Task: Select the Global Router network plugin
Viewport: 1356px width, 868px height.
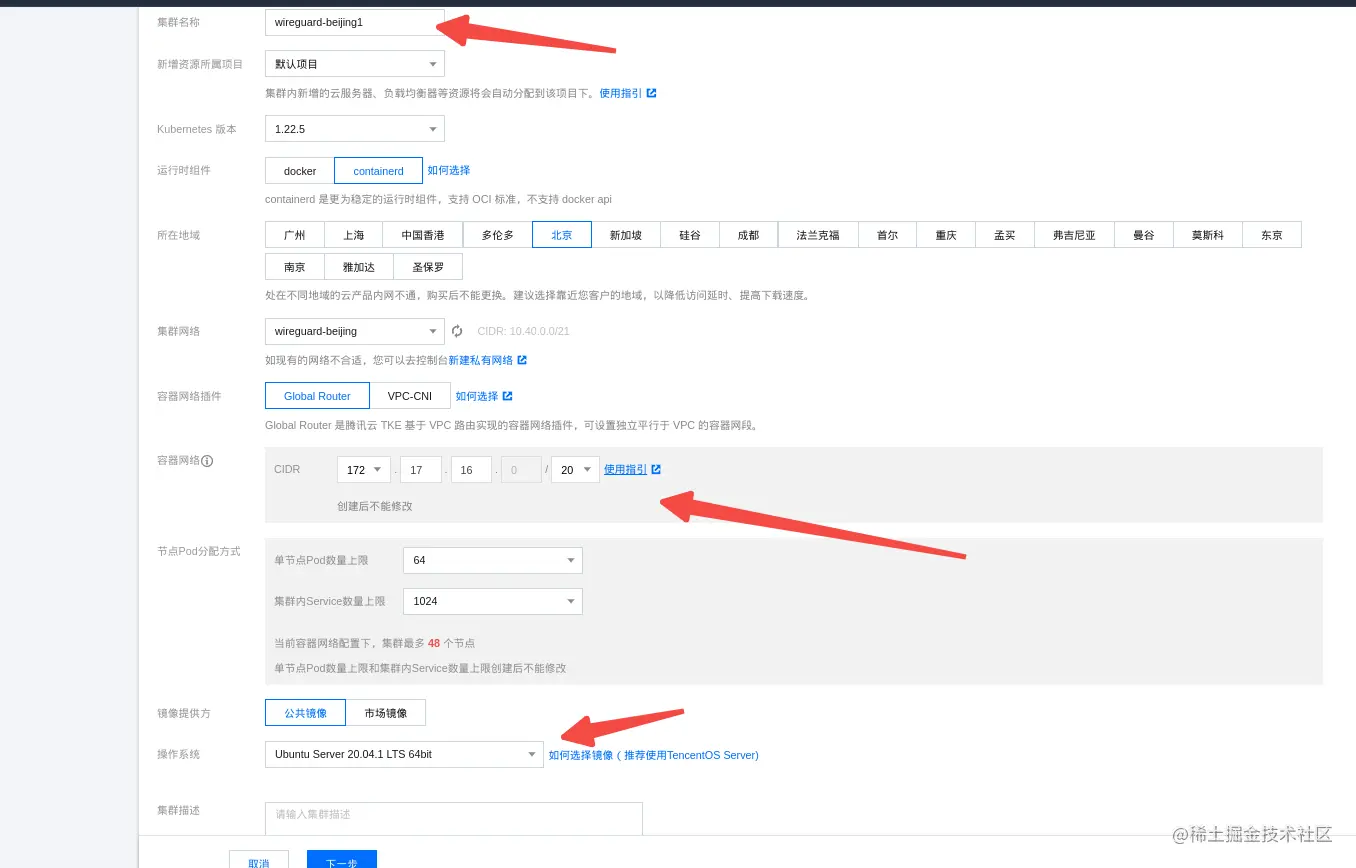Action: pyautogui.click(x=317, y=396)
